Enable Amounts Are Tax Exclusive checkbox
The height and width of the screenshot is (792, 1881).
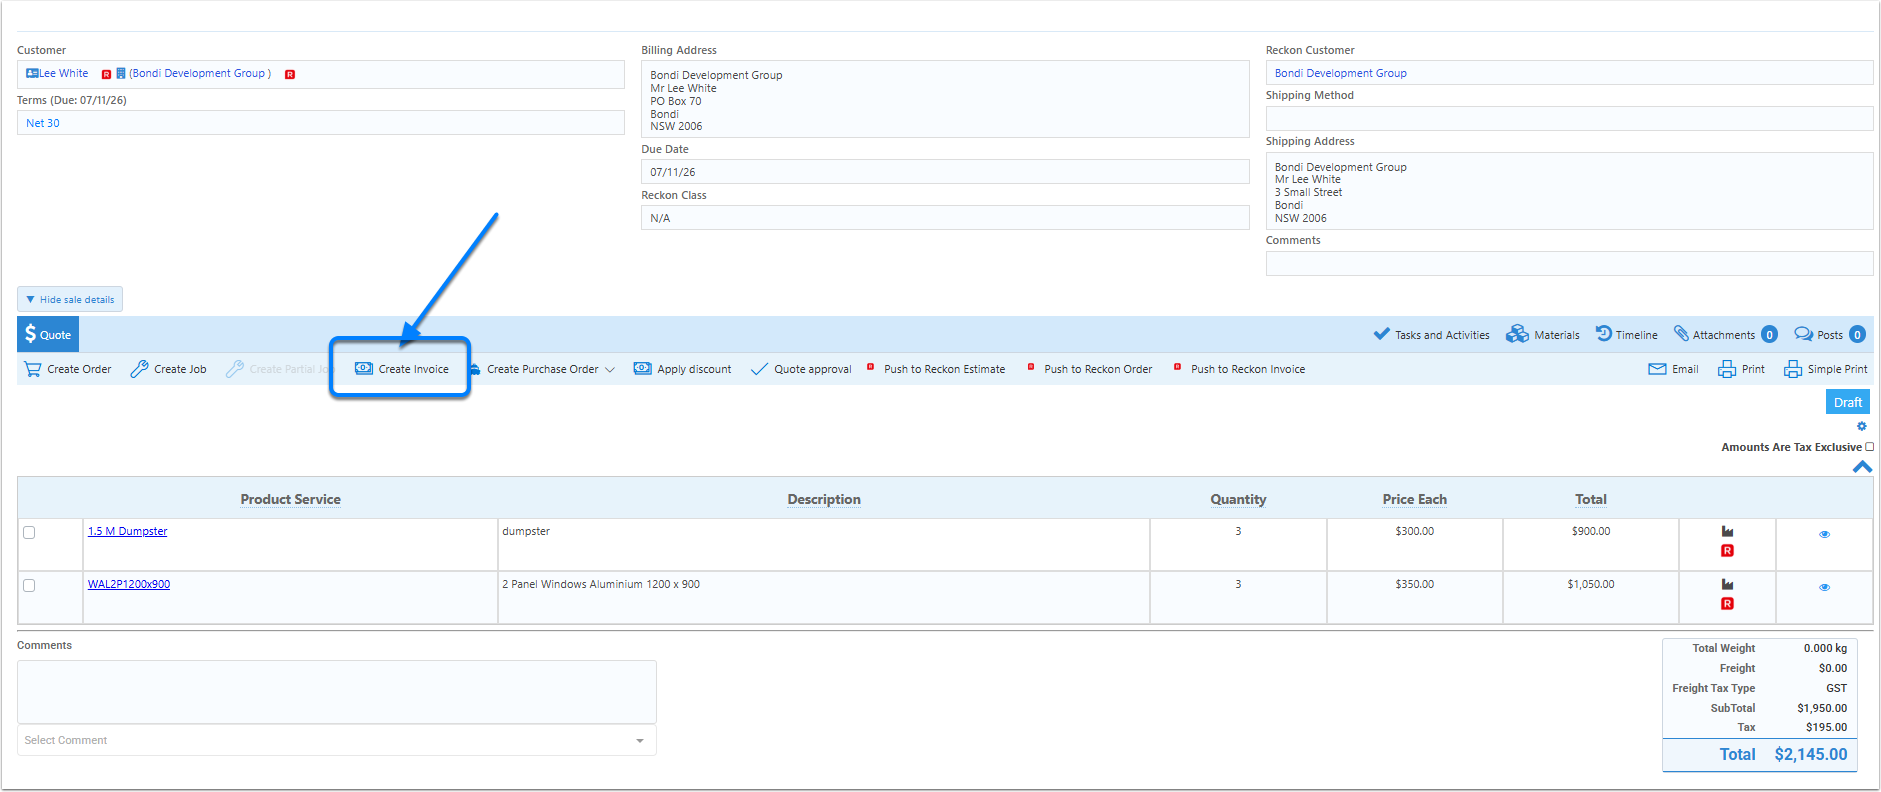point(1870,447)
